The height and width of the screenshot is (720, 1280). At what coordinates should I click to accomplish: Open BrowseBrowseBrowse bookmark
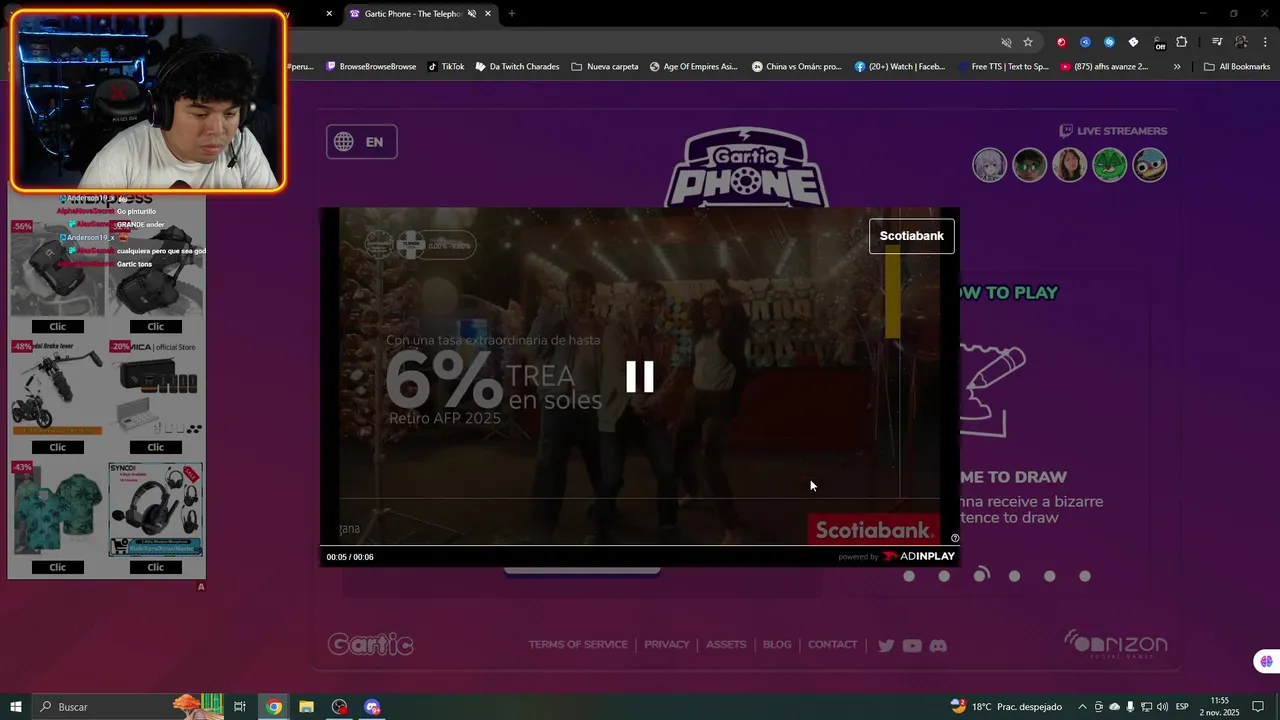tap(371, 67)
